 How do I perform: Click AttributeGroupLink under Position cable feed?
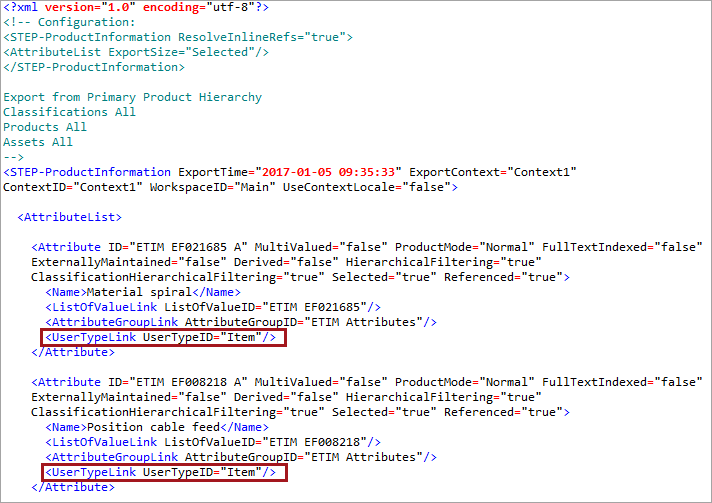pyautogui.click(x=241, y=457)
